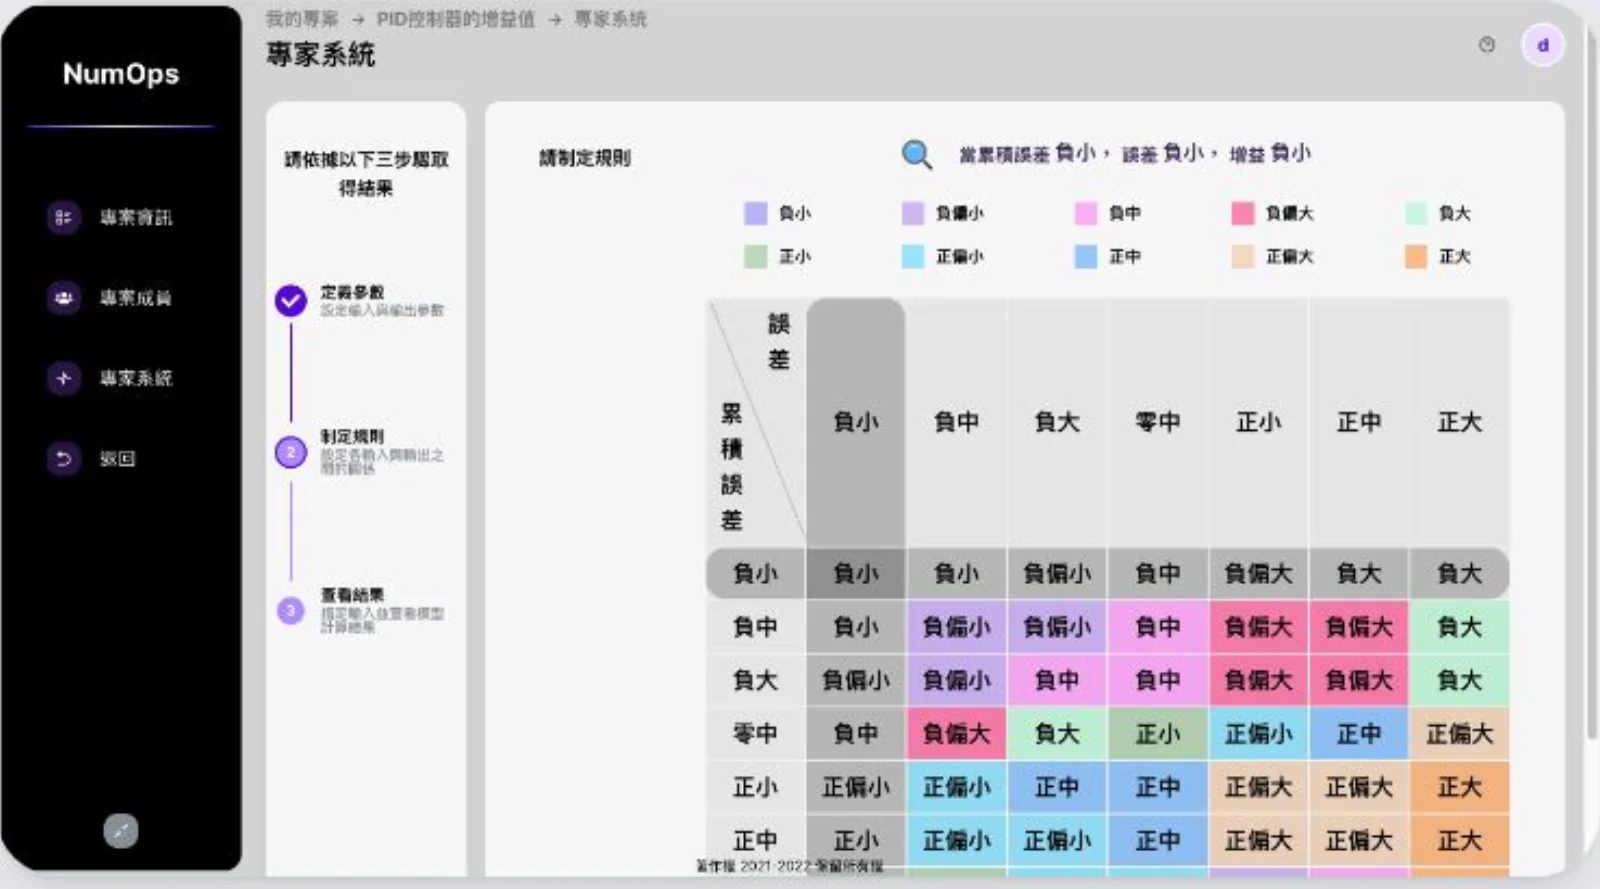
Task: Pick the 正大 legend color swatch
Action: click(x=1416, y=257)
